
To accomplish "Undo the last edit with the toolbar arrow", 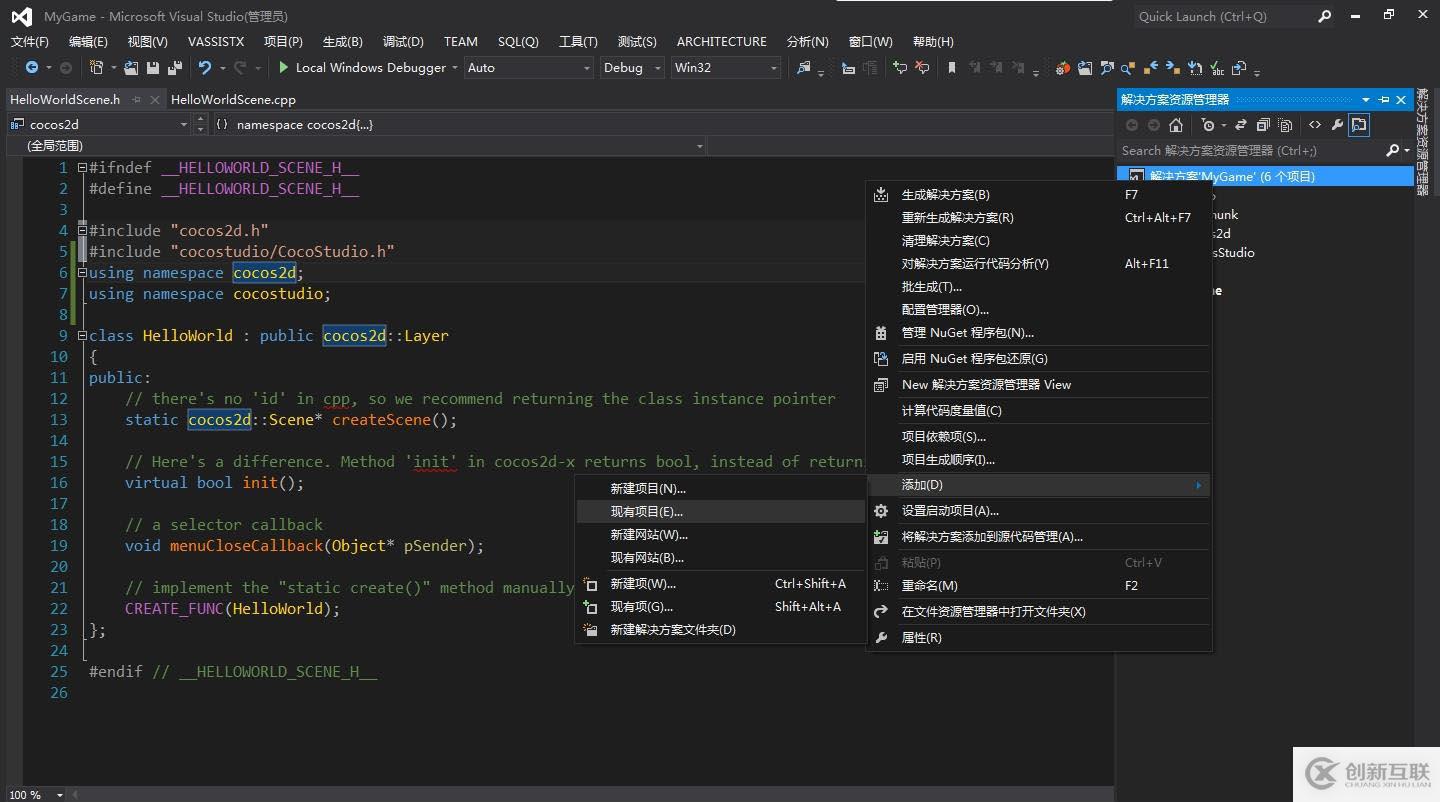I will (x=204, y=68).
